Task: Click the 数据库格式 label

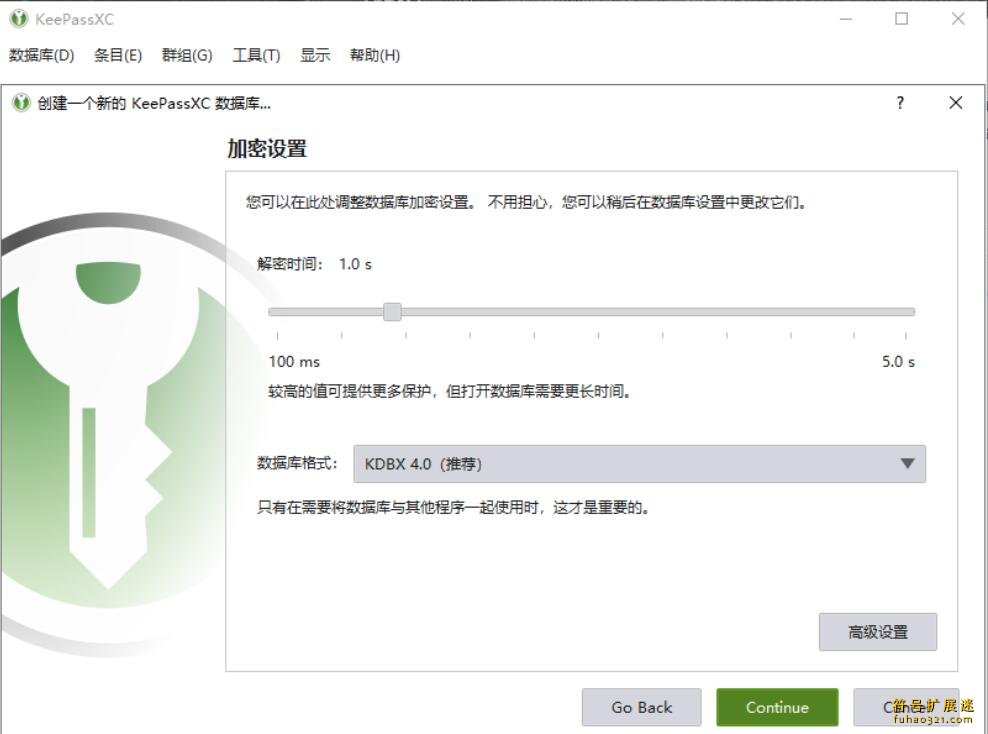Action: [x=297, y=463]
